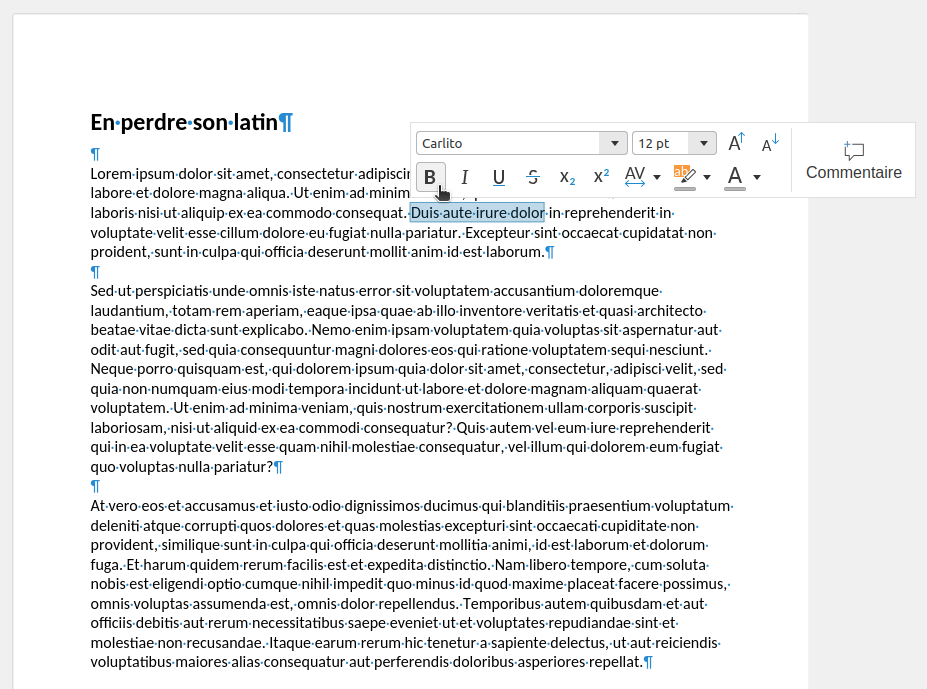Apply superscript formatting
Image resolution: width=927 pixels, height=689 pixels.
click(601, 177)
